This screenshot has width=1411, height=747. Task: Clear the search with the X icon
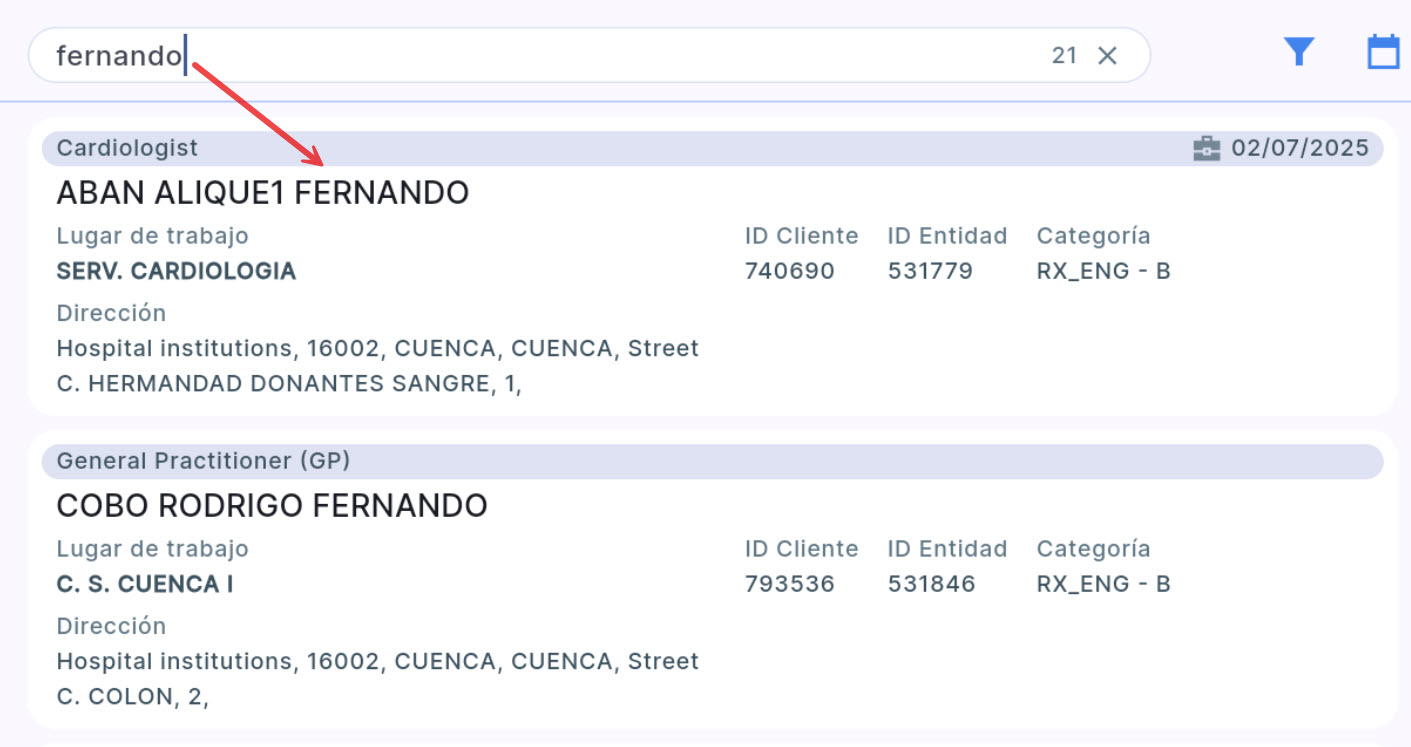(1107, 56)
